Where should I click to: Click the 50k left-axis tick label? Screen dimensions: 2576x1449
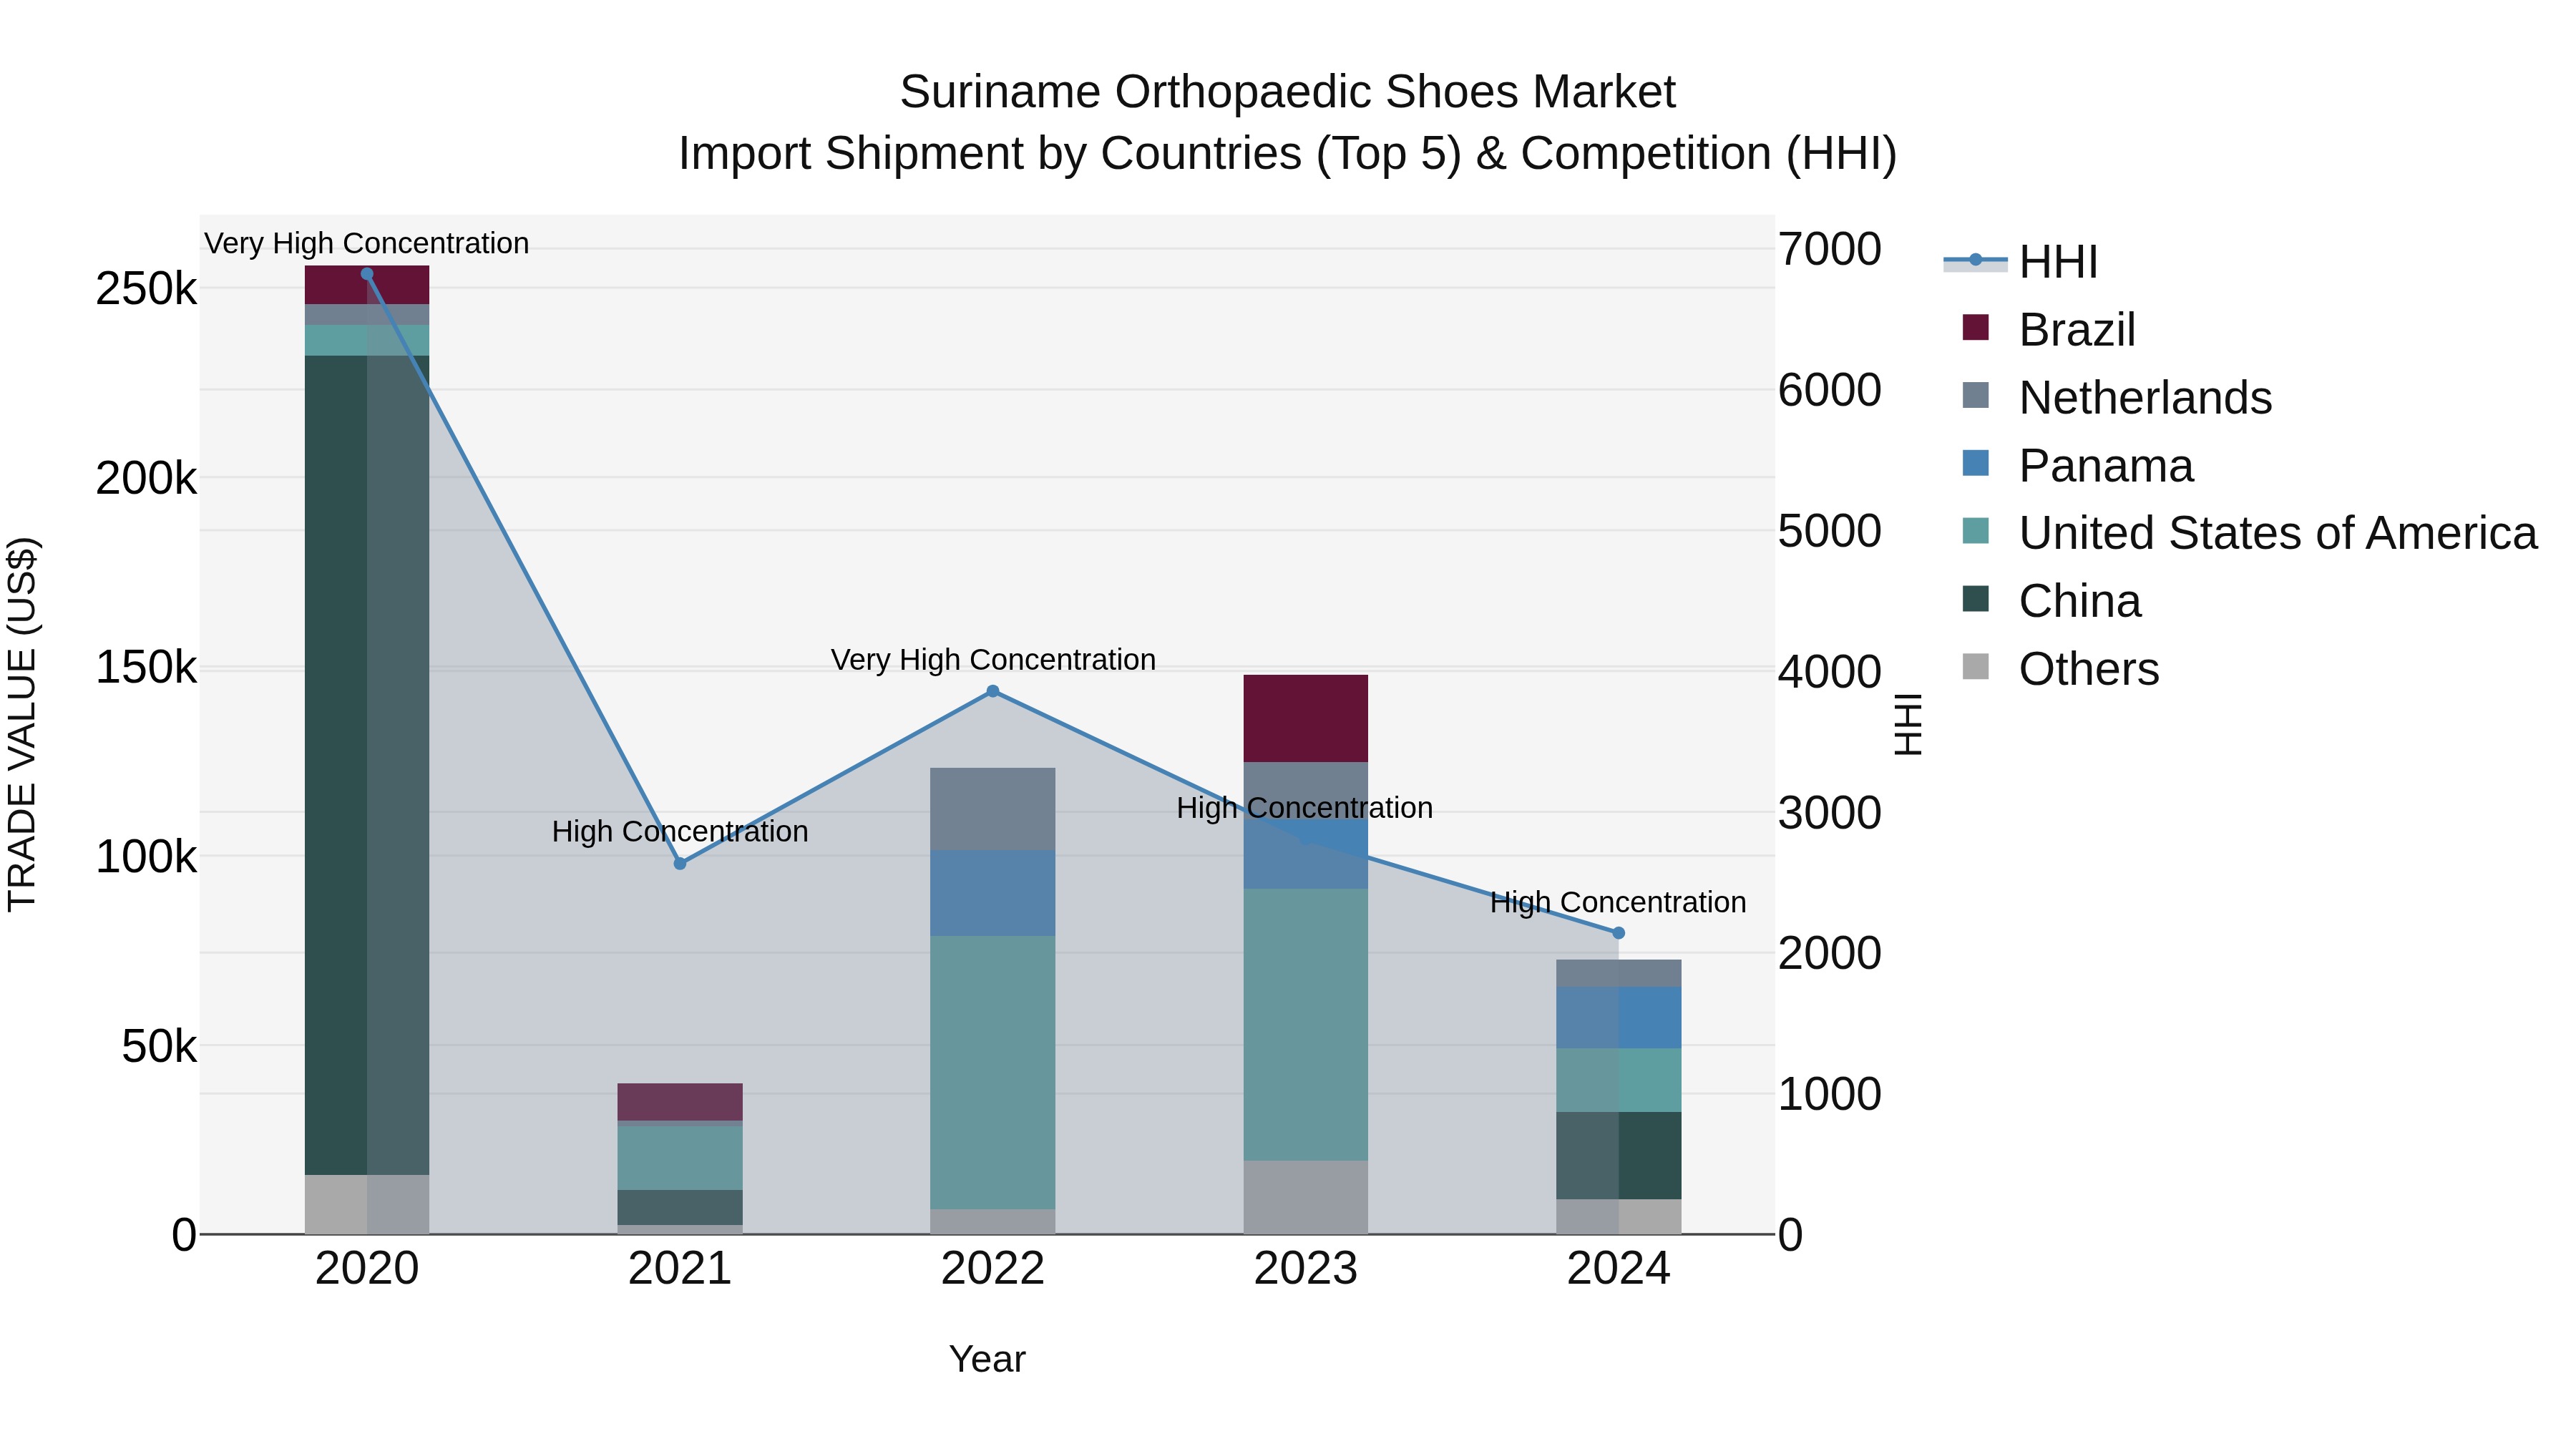160,1046
